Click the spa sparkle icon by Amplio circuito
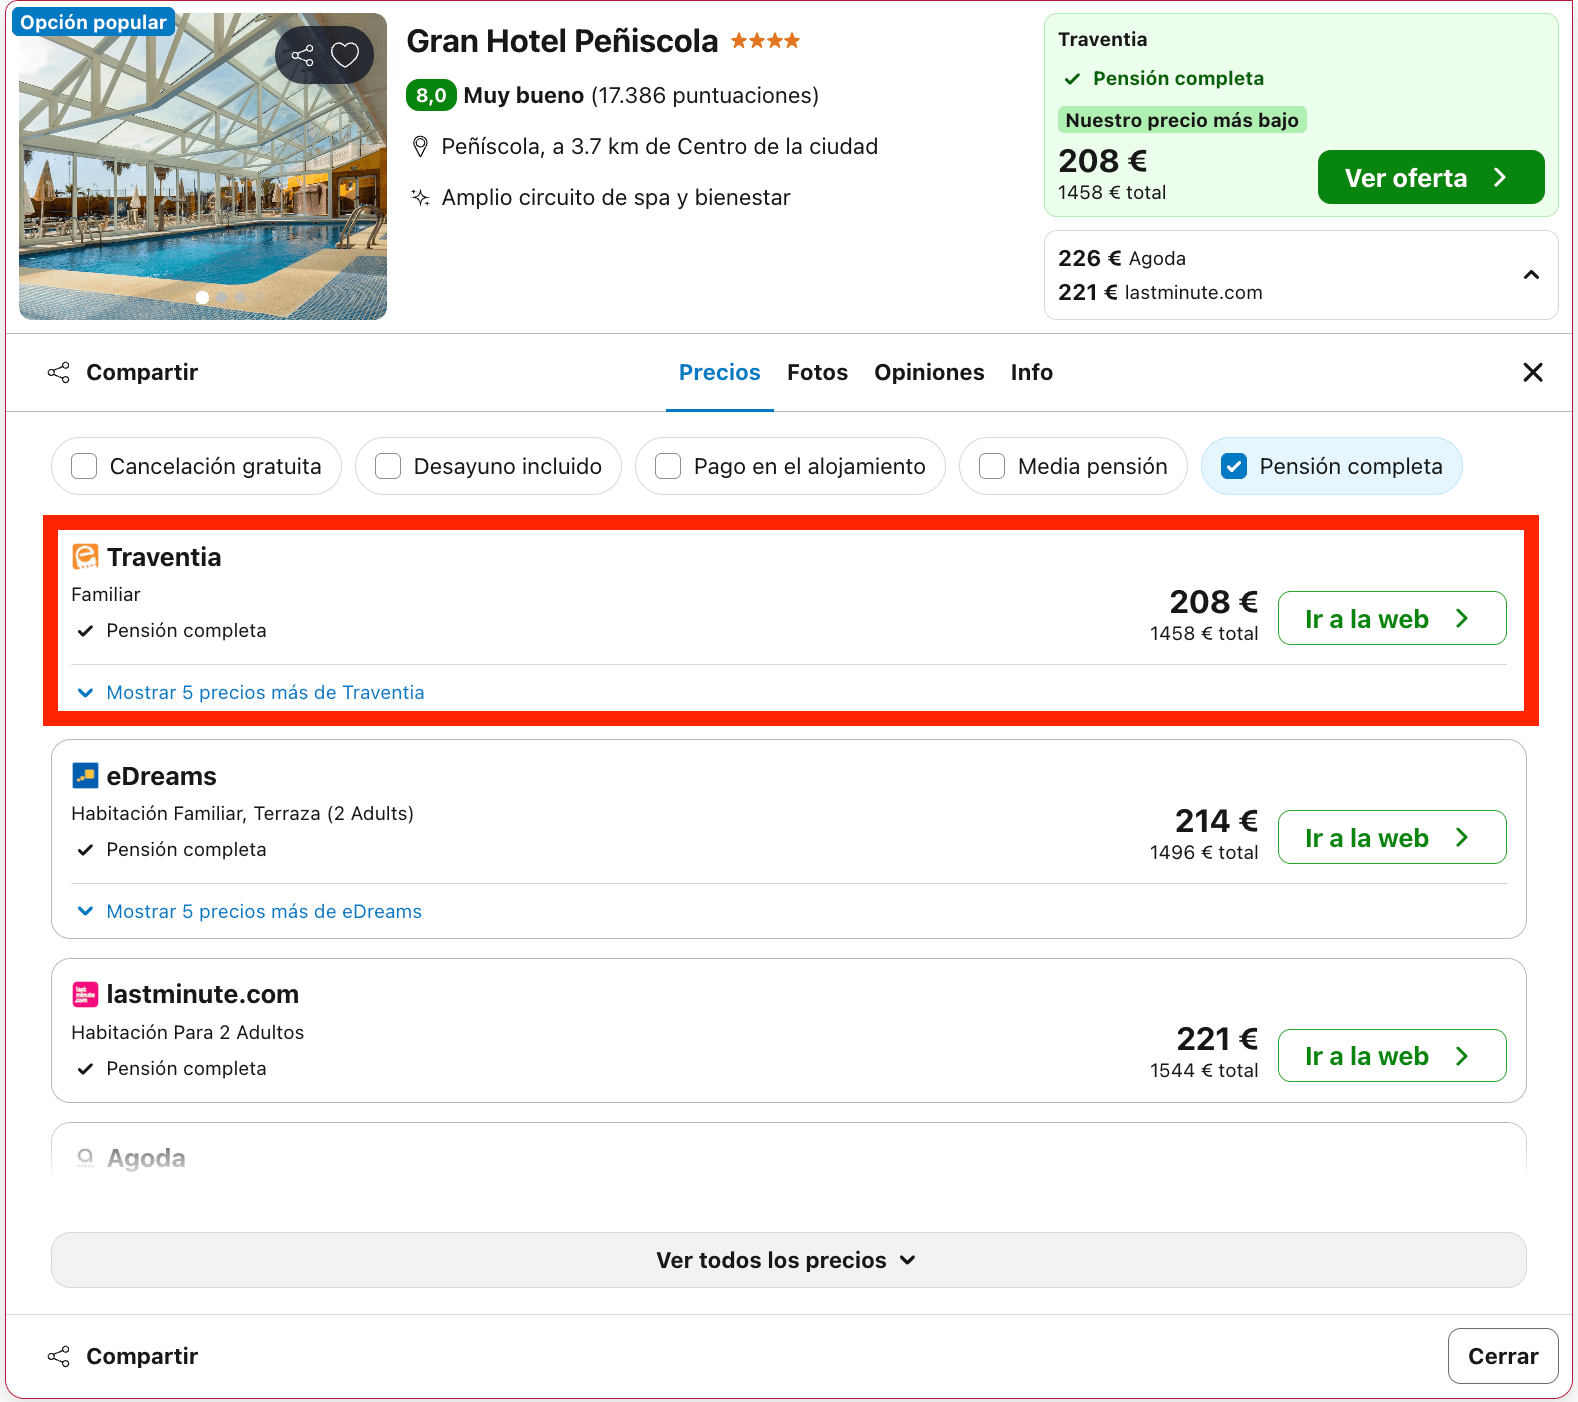The height and width of the screenshot is (1402, 1578). [421, 197]
